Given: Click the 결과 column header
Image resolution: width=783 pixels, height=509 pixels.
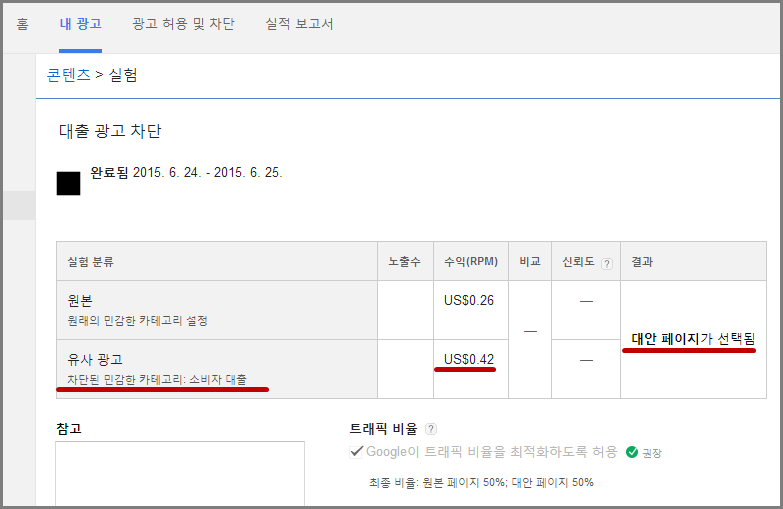Looking at the screenshot, I should pyautogui.click(x=641, y=262).
